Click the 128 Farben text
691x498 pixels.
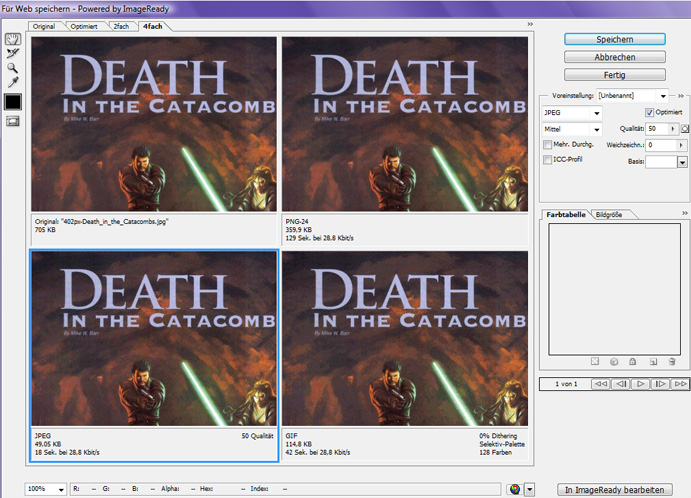tap(495, 452)
